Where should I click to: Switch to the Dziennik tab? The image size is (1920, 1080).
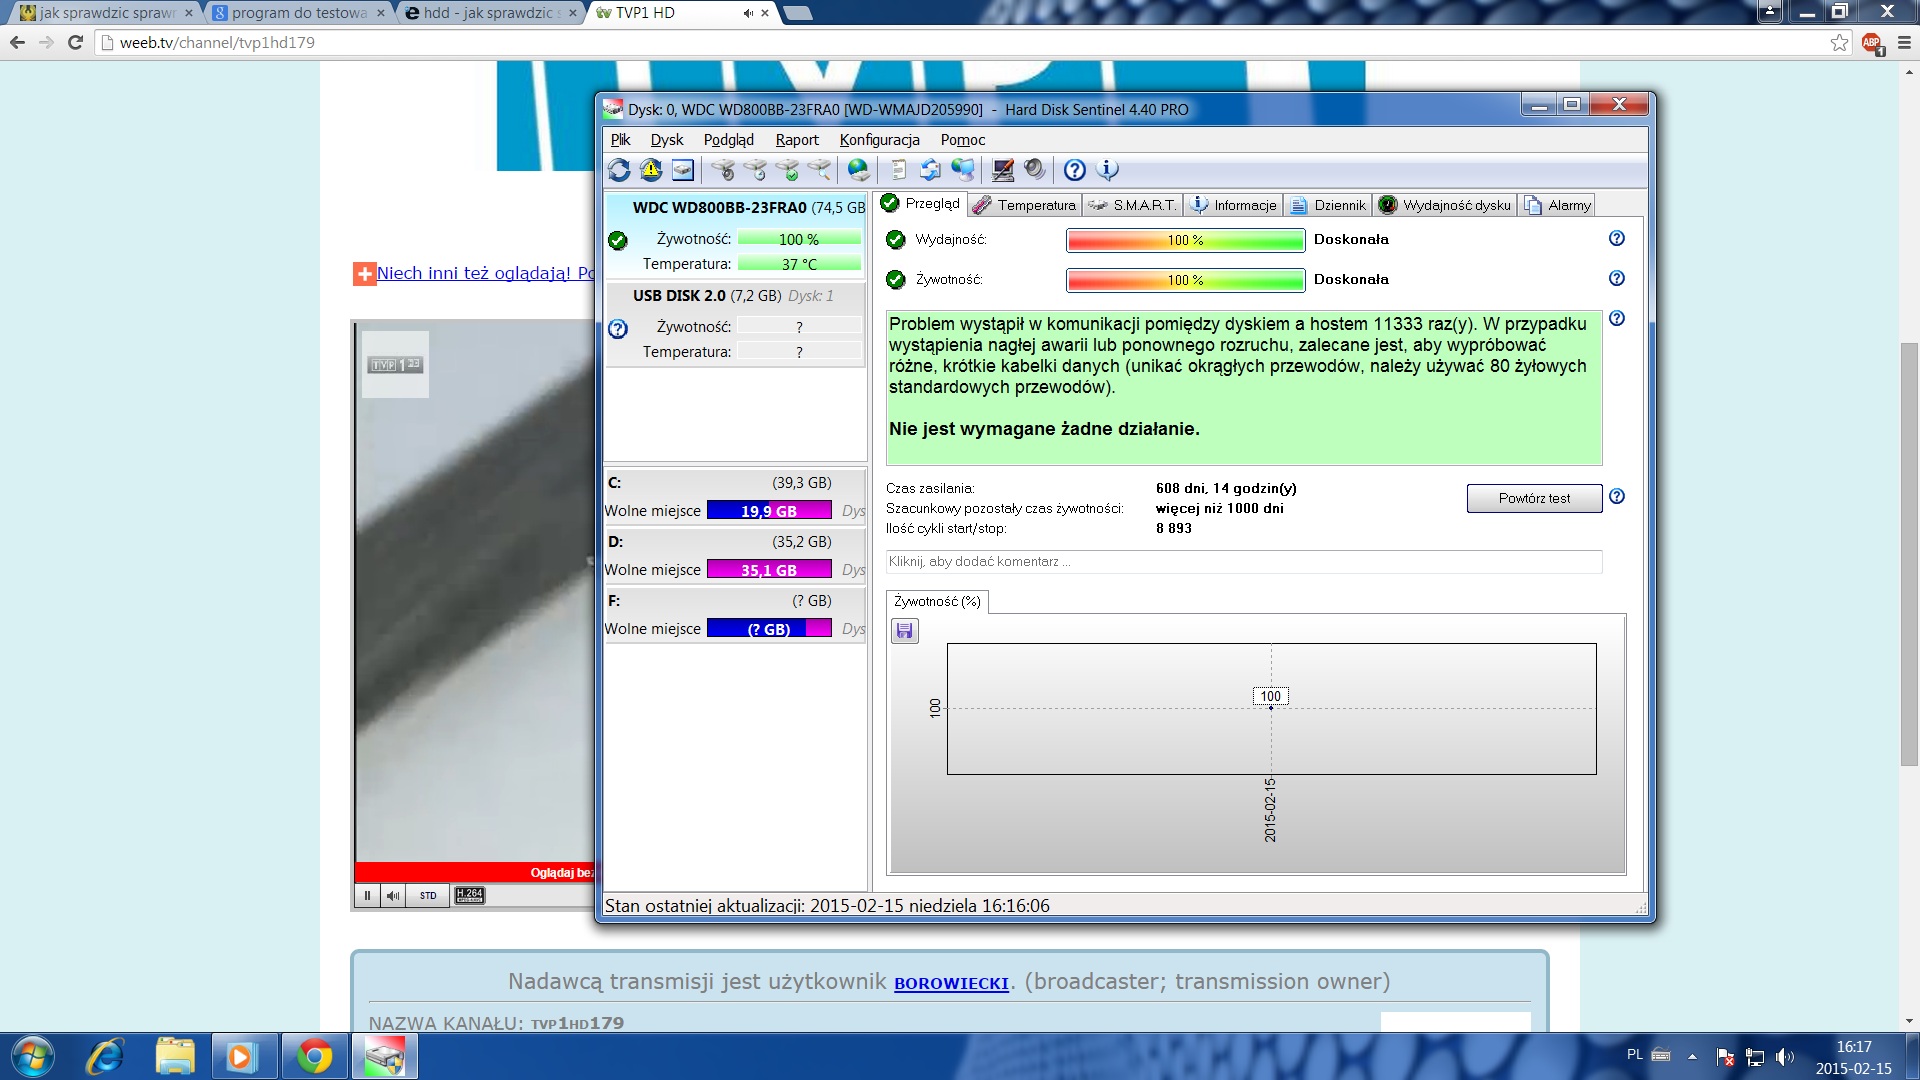click(1328, 205)
